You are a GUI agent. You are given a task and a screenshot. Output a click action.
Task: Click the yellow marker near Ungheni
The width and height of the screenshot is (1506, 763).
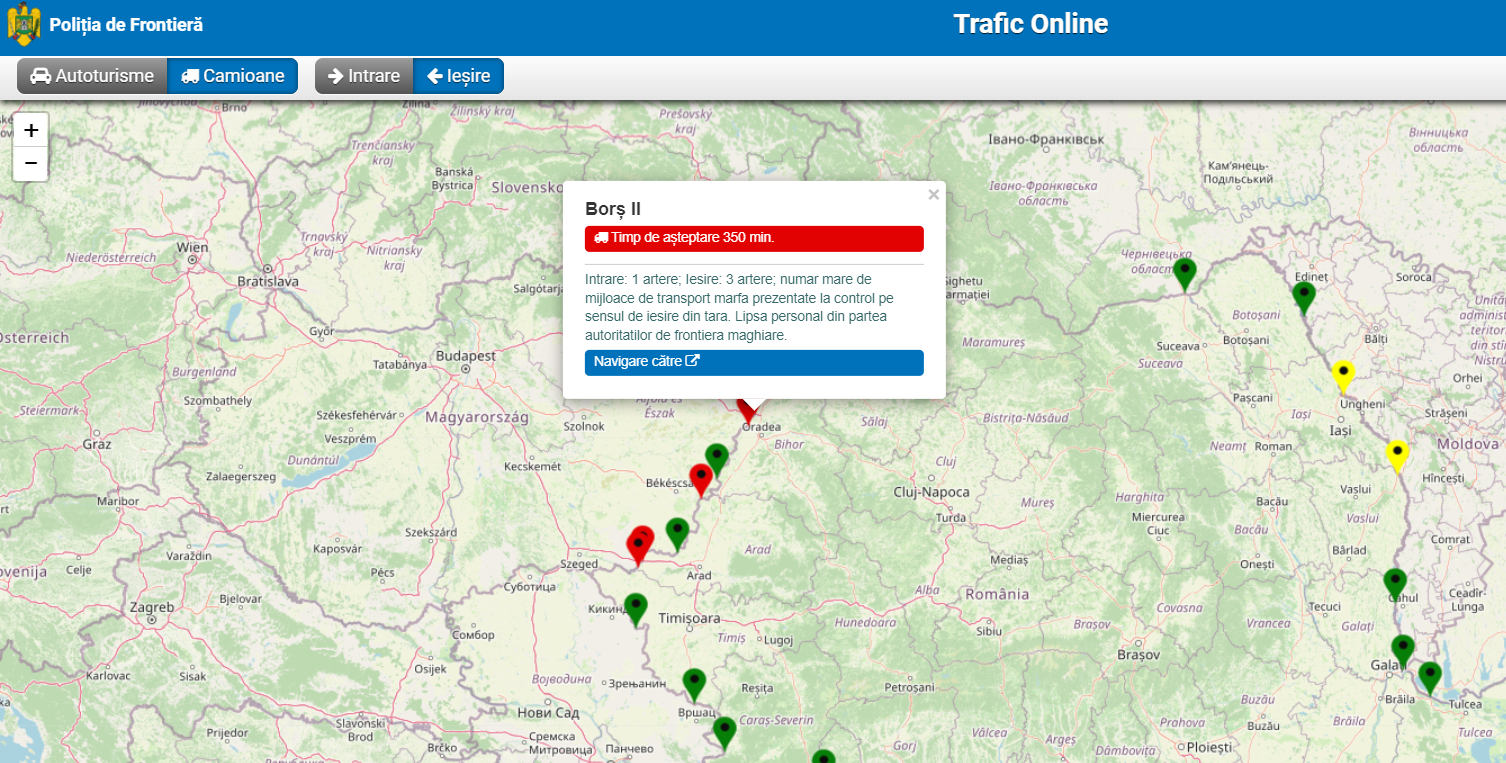click(1343, 375)
